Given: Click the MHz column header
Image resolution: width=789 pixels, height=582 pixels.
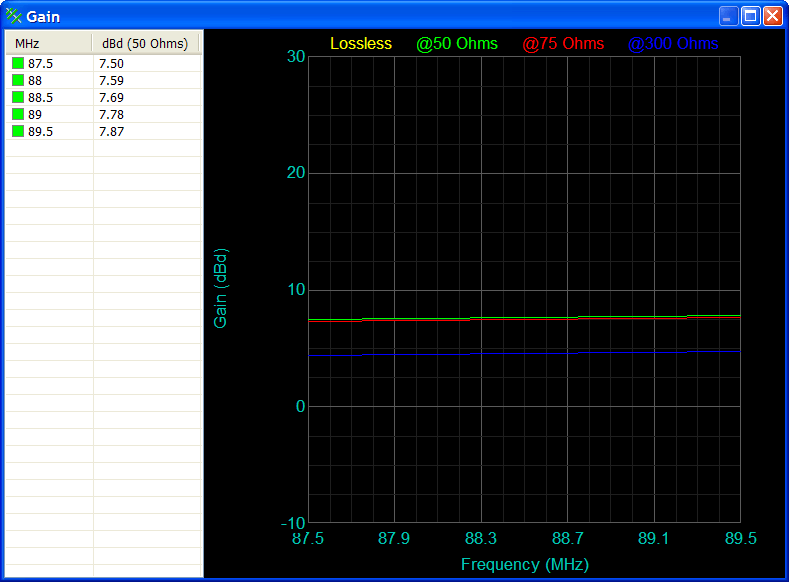Looking at the screenshot, I should [x=49, y=44].
